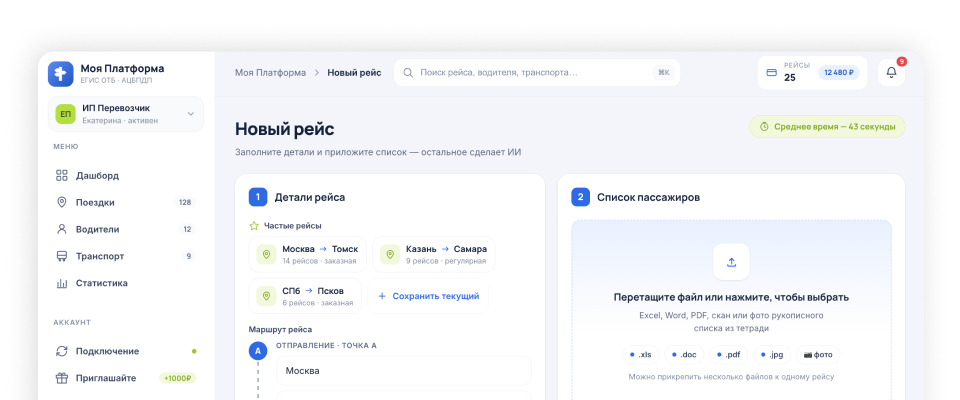Click the .doc format chip
This screenshot has height=400, width=960.
pyautogui.click(x=684, y=355)
